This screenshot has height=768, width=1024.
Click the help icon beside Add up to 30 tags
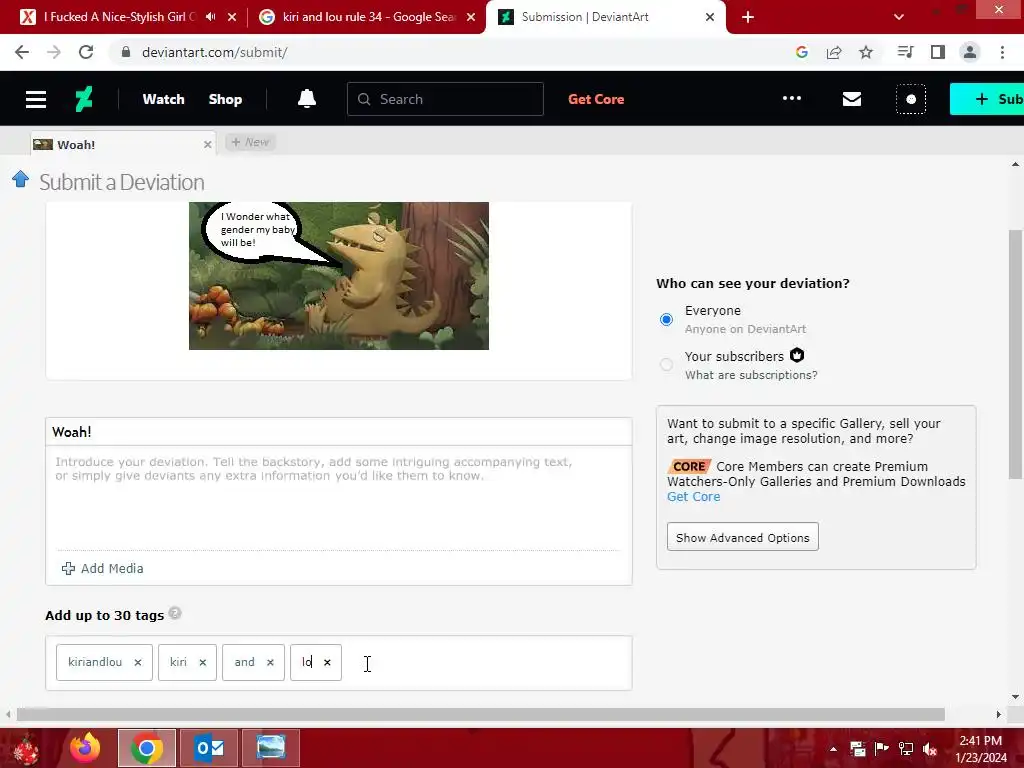[x=174, y=613]
